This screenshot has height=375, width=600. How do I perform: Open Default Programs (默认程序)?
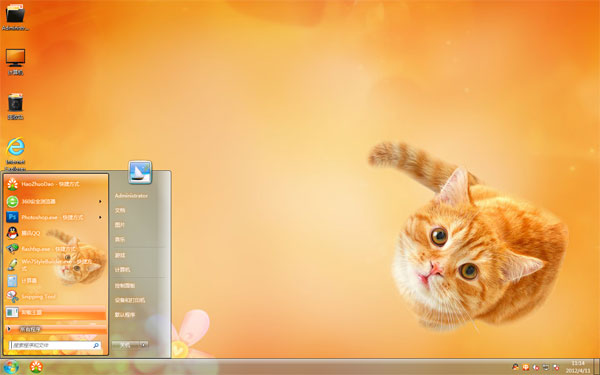coord(125,315)
